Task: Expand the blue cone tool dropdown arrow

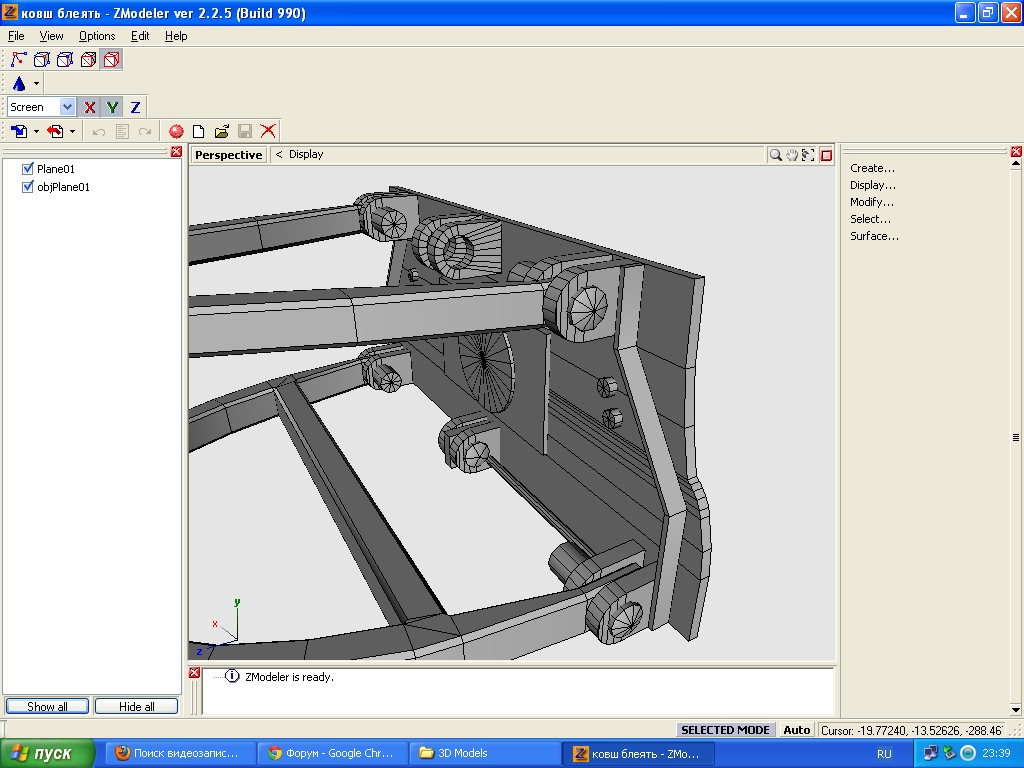Action: click(37, 84)
